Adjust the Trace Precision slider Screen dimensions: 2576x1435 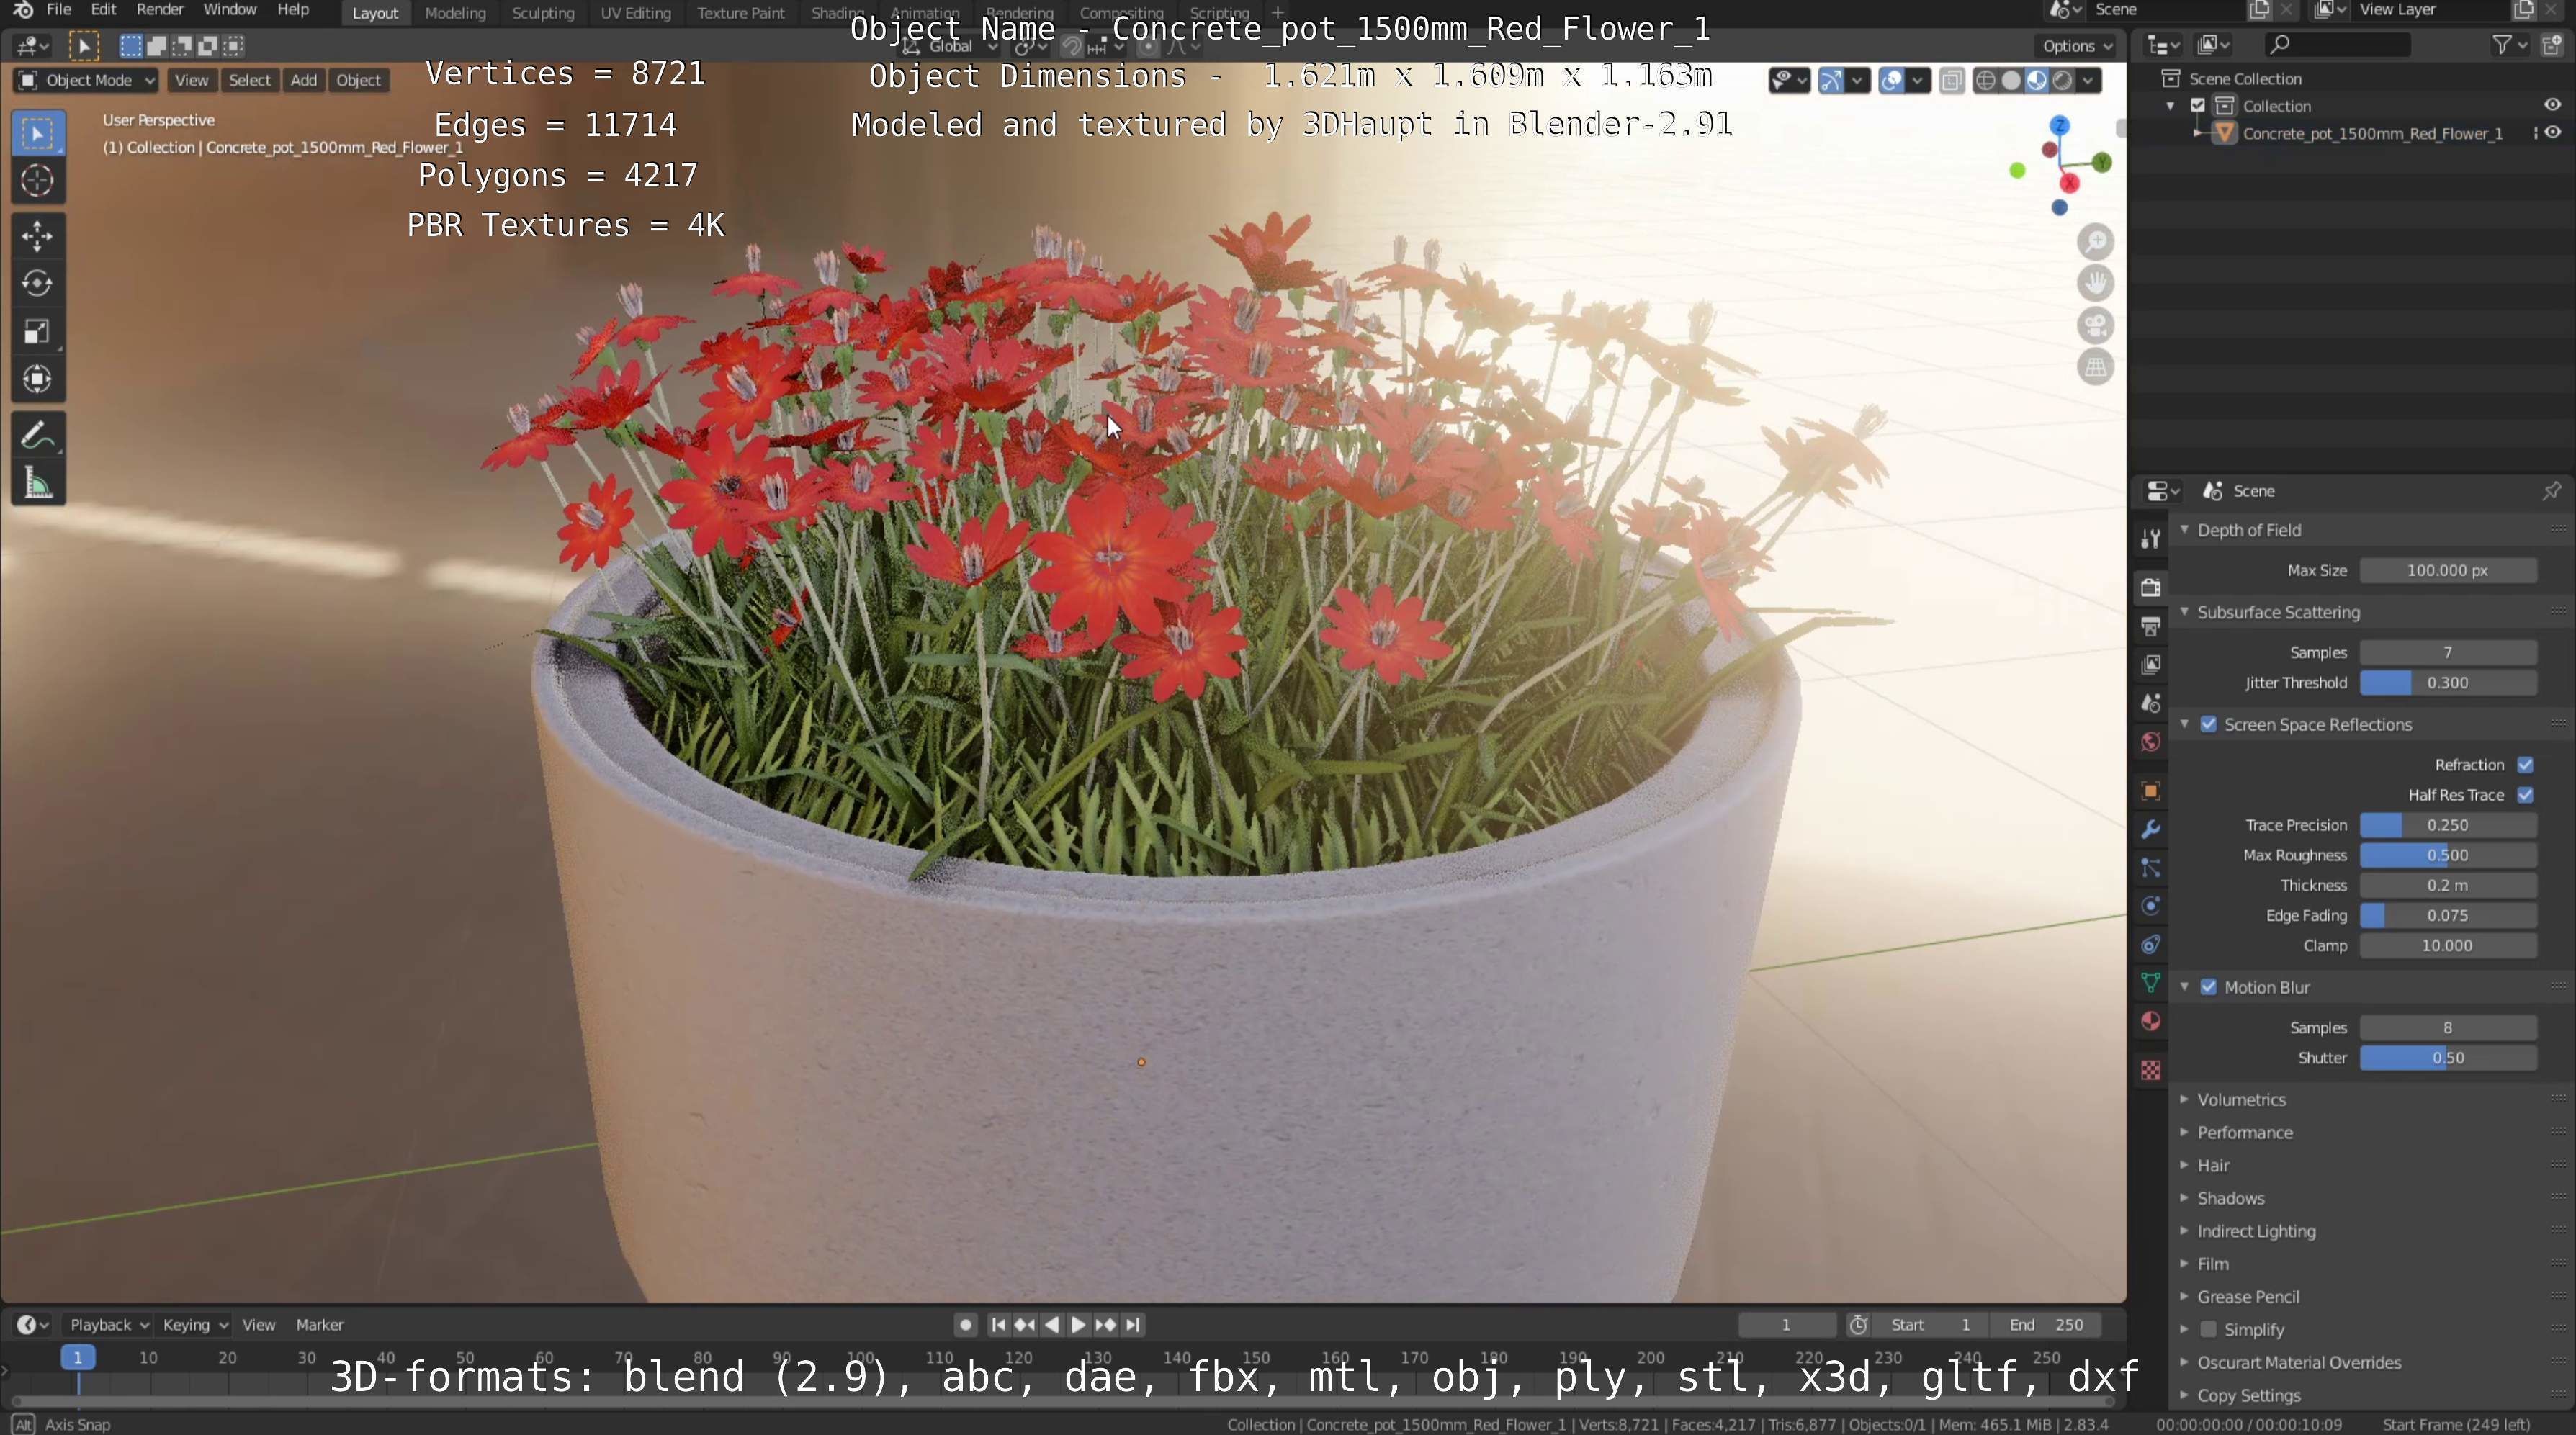click(x=2447, y=825)
